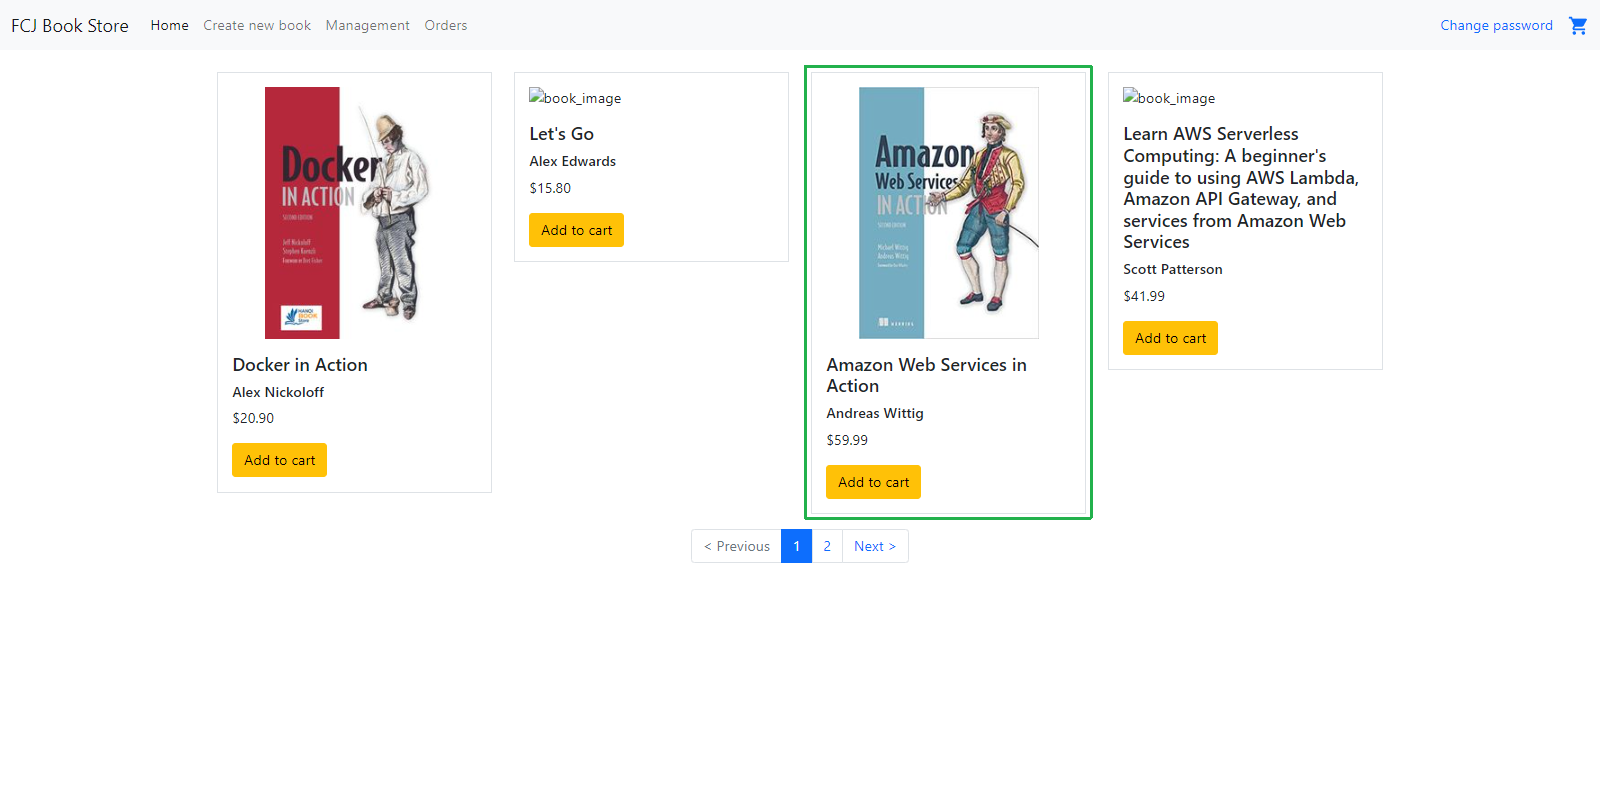Click the FCJ Book Store brand link

click(70, 25)
